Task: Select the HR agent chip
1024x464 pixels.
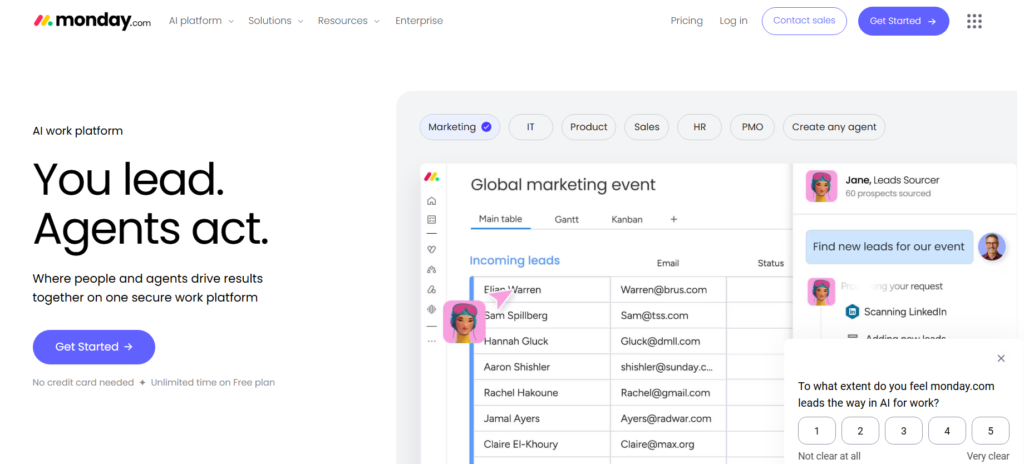Action: pos(699,127)
